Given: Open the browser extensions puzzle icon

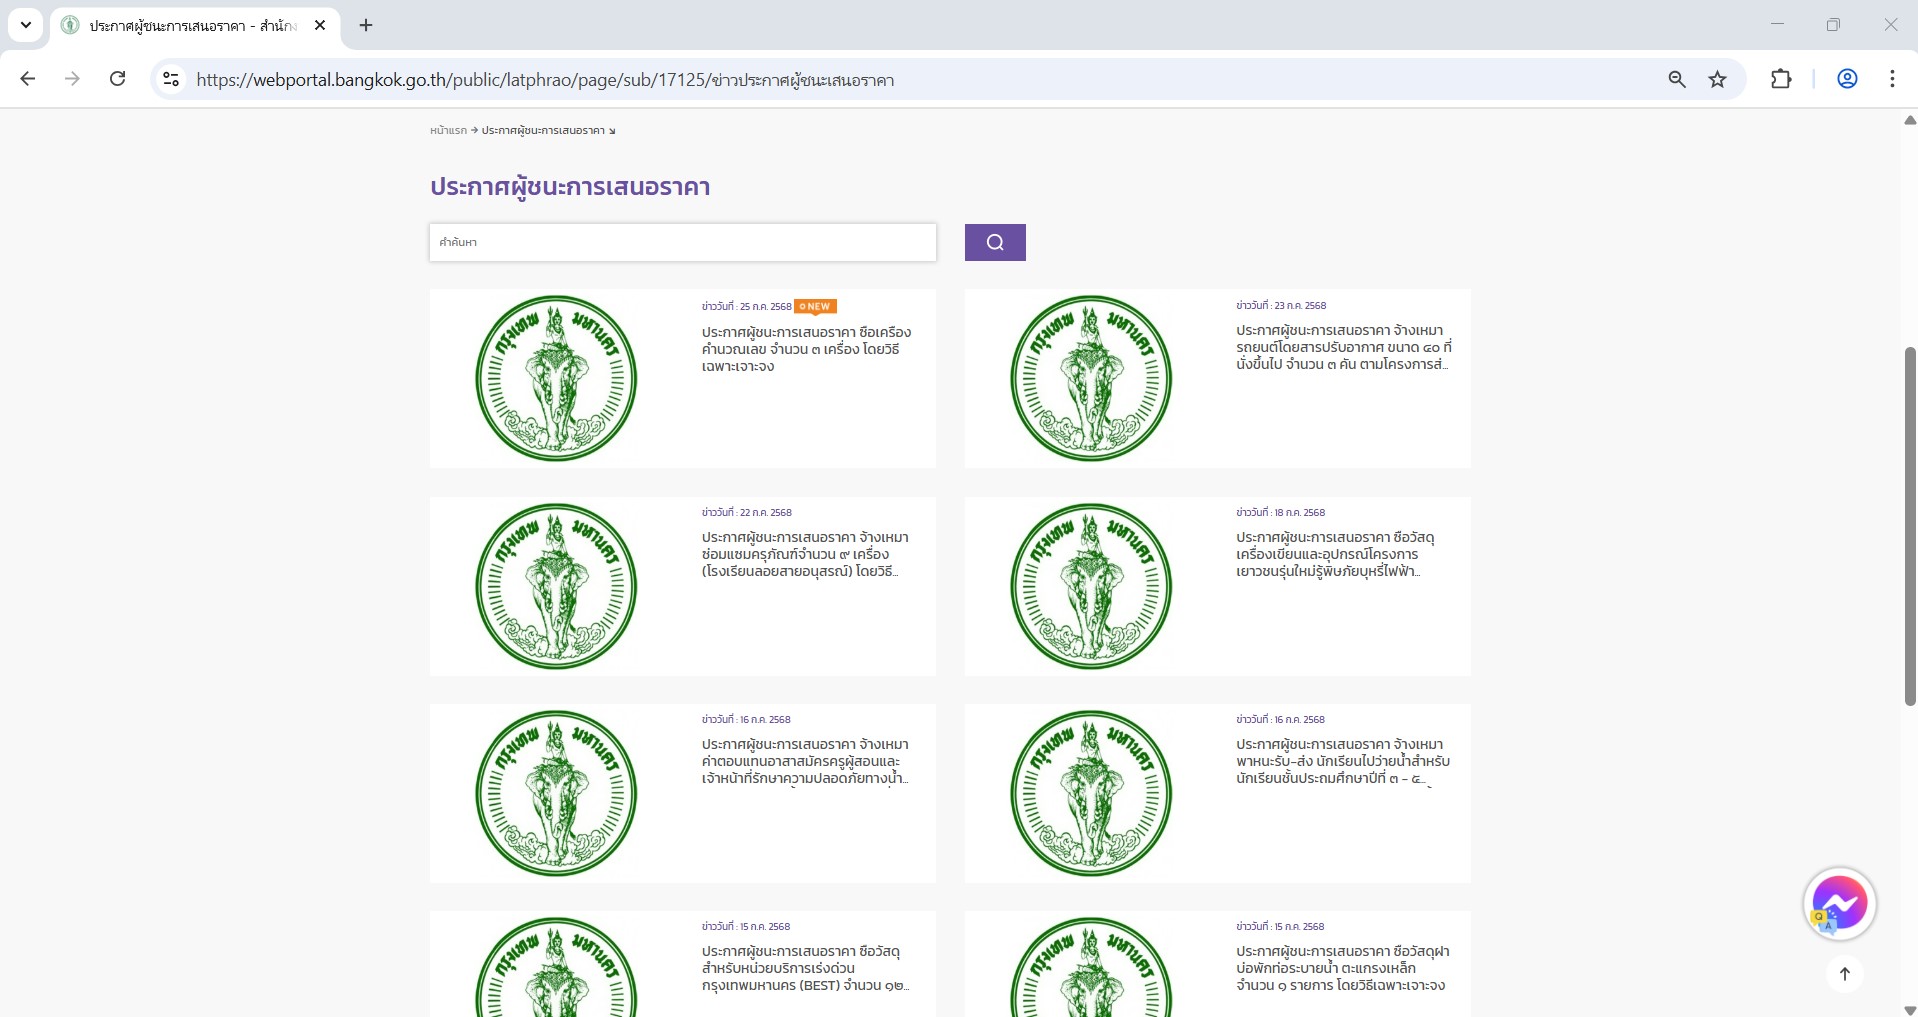Looking at the screenshot, I should pyautogui.click(x=1781, y=79).
